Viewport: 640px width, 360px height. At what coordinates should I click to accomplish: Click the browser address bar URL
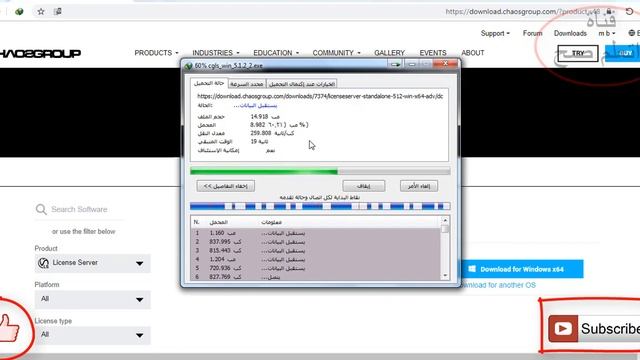point(523,11)
